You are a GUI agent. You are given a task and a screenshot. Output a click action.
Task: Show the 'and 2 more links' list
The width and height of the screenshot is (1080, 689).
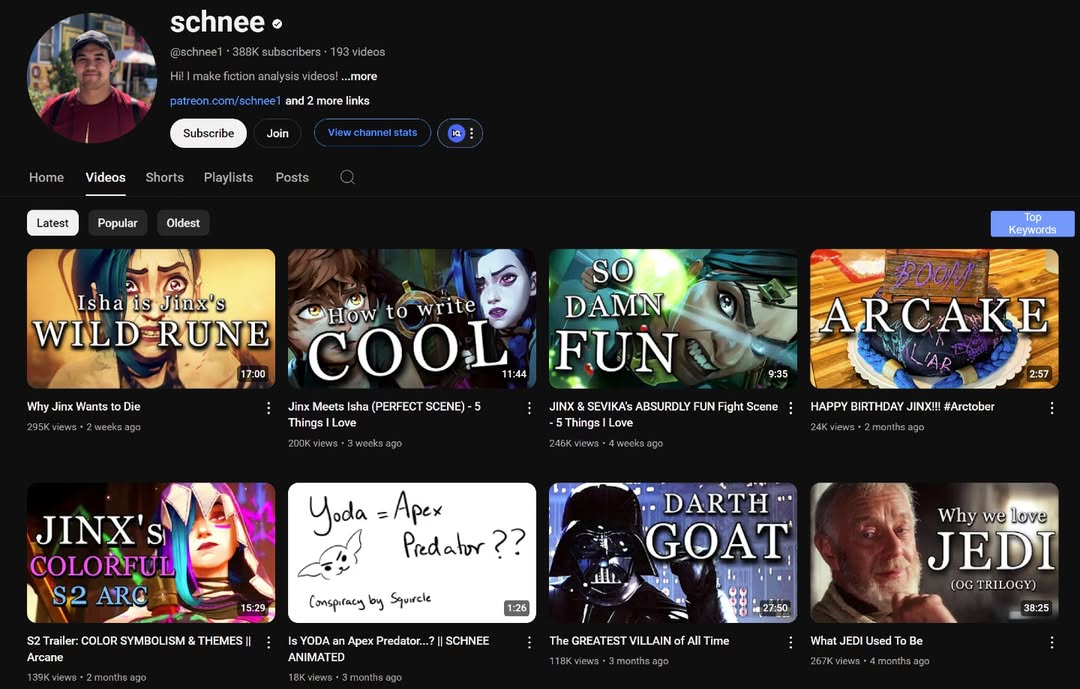[x=327, y=101]
